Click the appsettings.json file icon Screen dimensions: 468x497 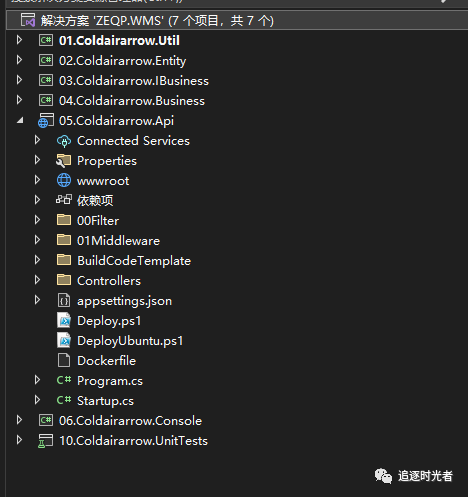coord(64,301)
